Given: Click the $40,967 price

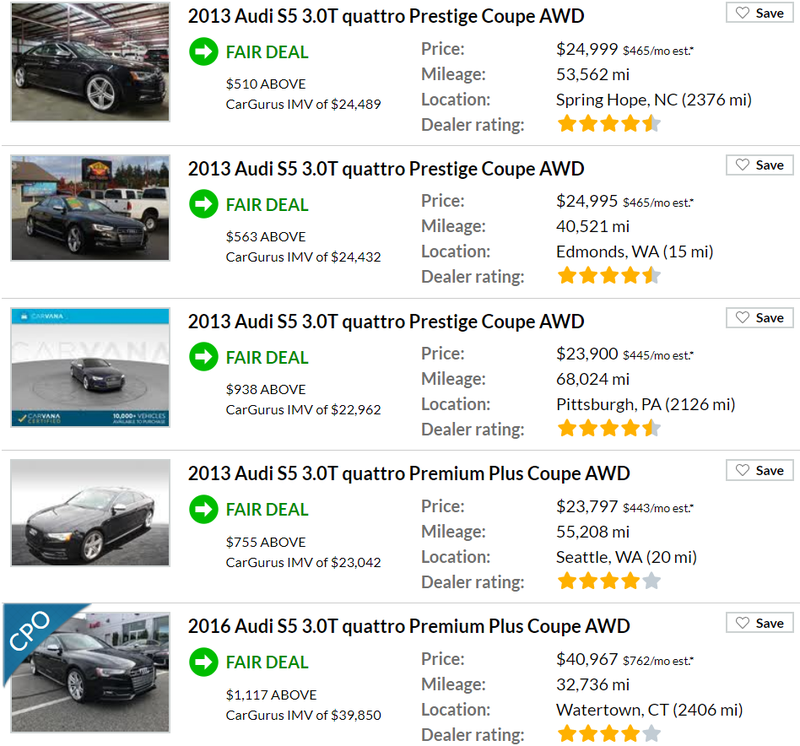Looking at the screenshot, I should point(587,659).
